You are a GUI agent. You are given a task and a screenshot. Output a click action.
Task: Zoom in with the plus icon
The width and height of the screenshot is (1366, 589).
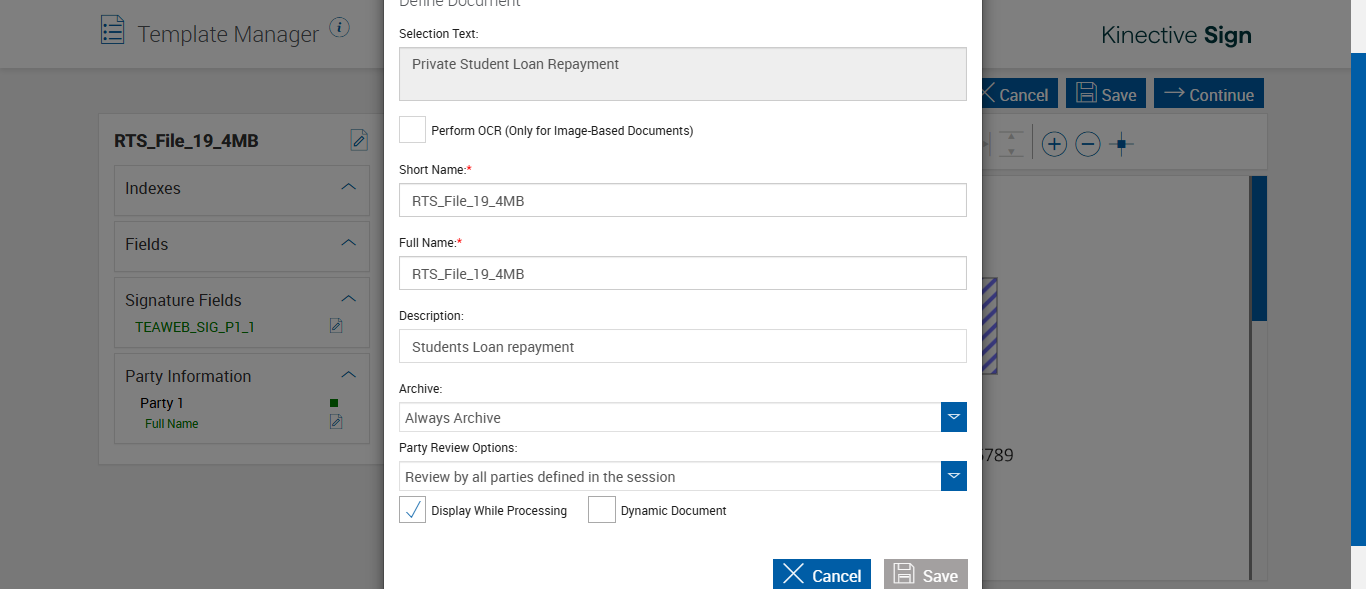pyautogui.click(x=1054, y=145)
